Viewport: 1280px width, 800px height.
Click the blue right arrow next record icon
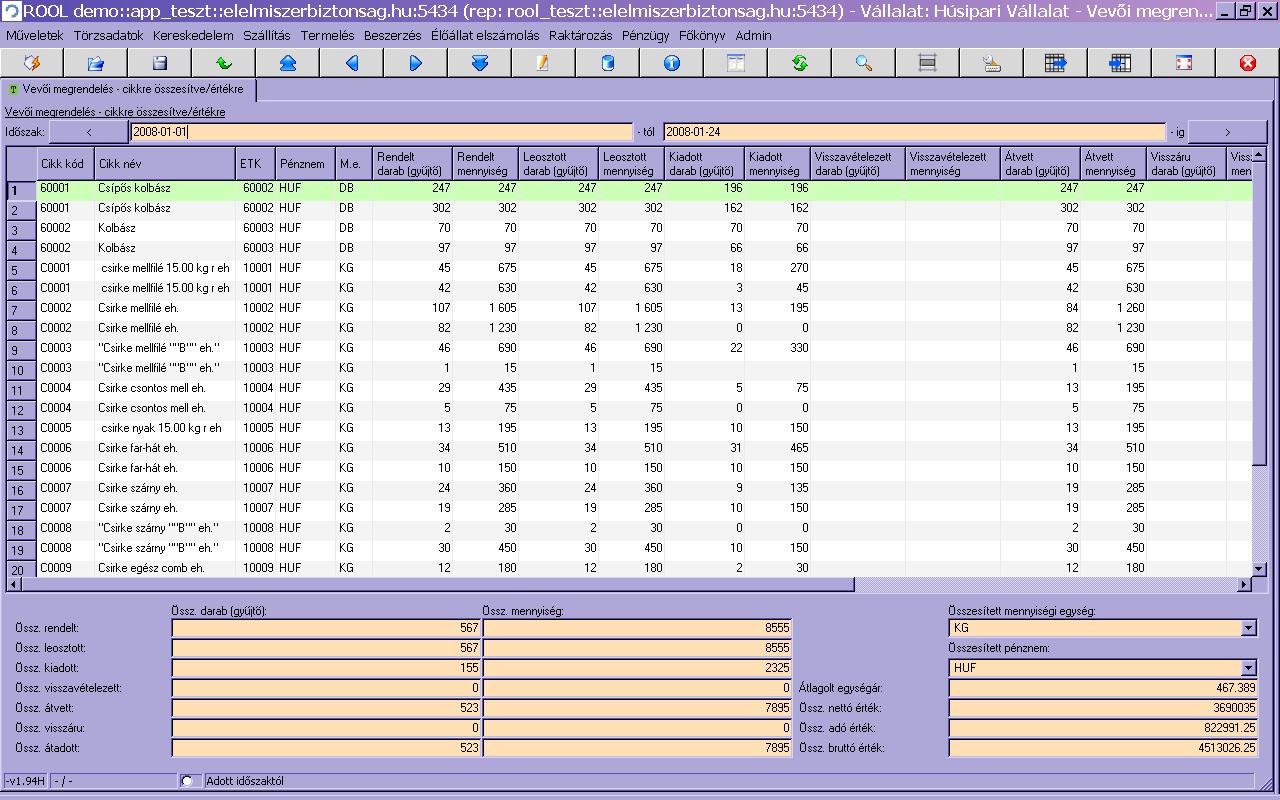coord(415,63)
